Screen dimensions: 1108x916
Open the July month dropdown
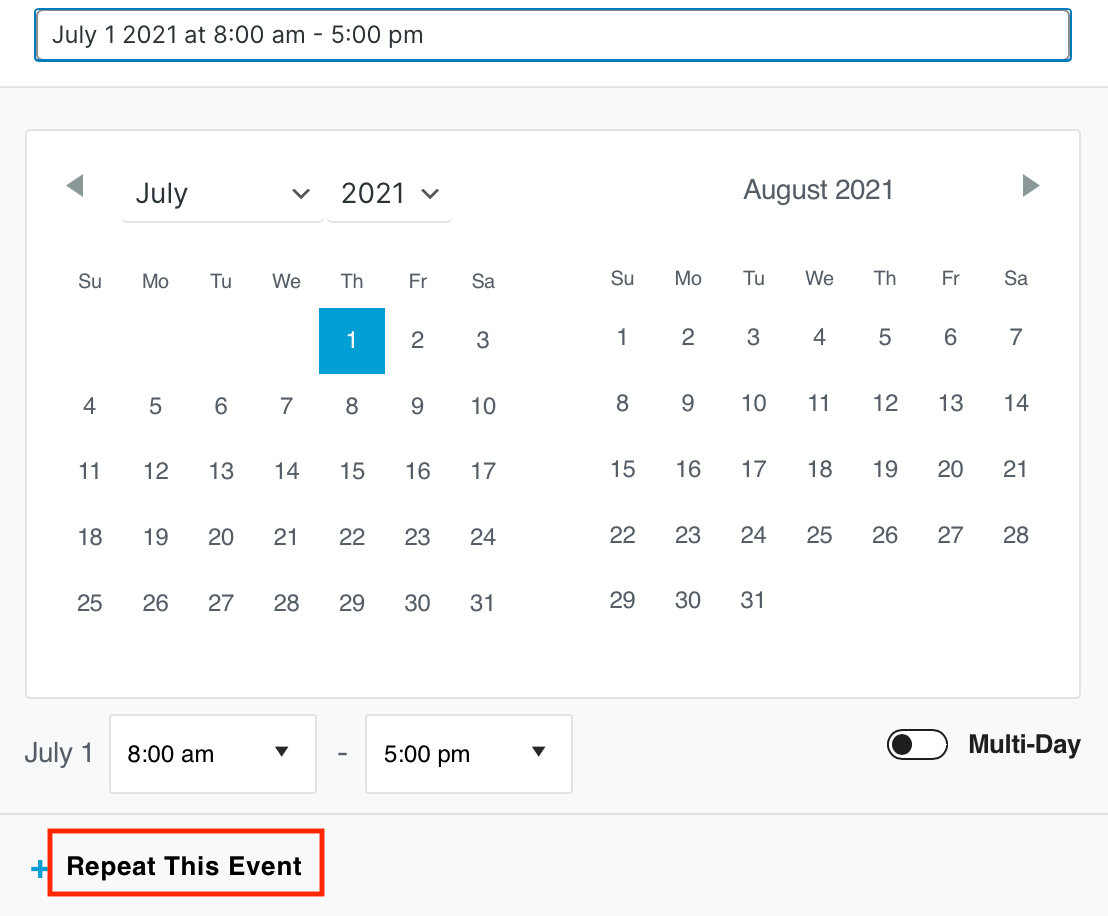[222, 193]
